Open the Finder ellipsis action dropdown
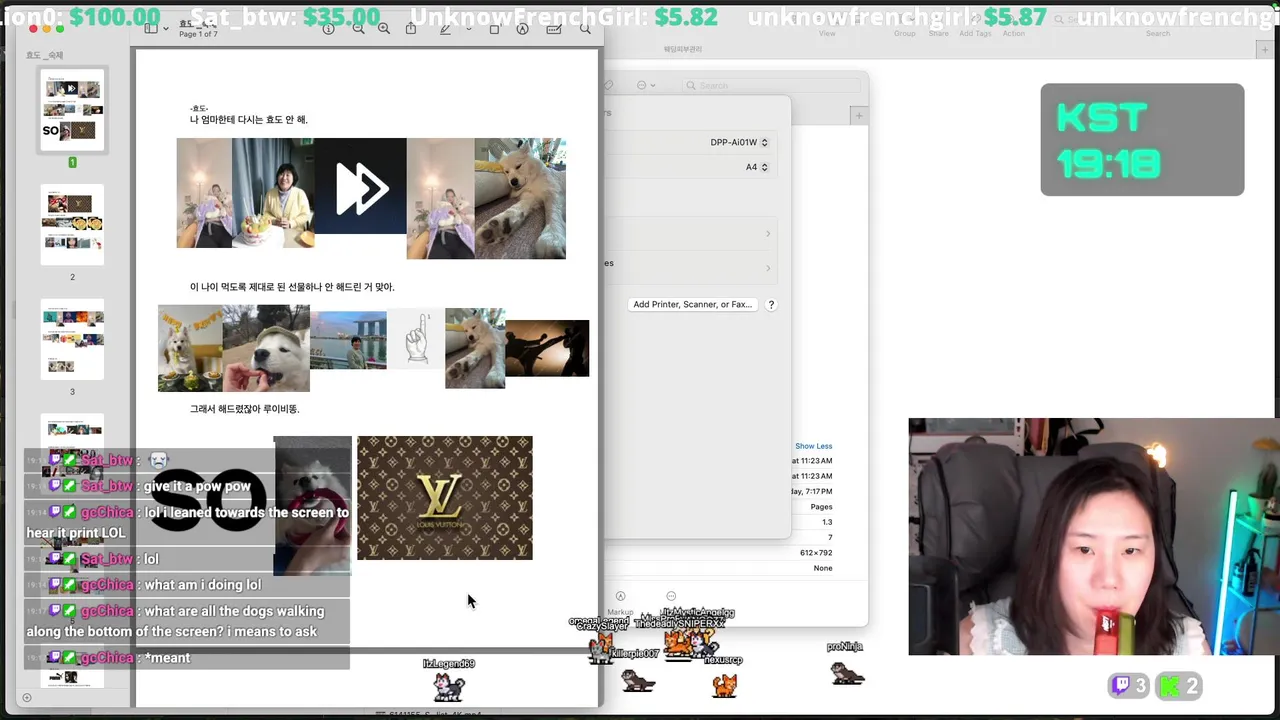 pyautogui.click(x=646, y=85)
